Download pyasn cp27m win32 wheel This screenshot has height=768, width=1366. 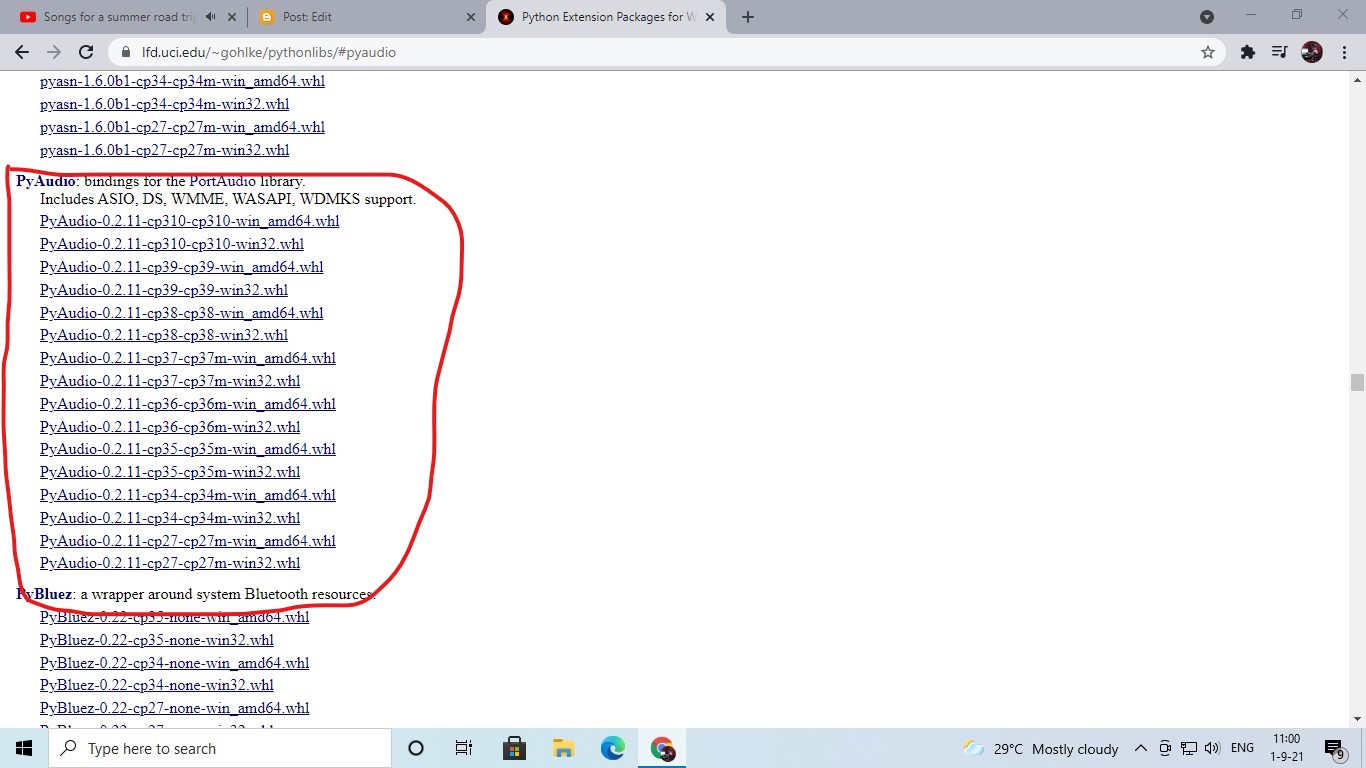pyautogui.click(x=165, y=150)
